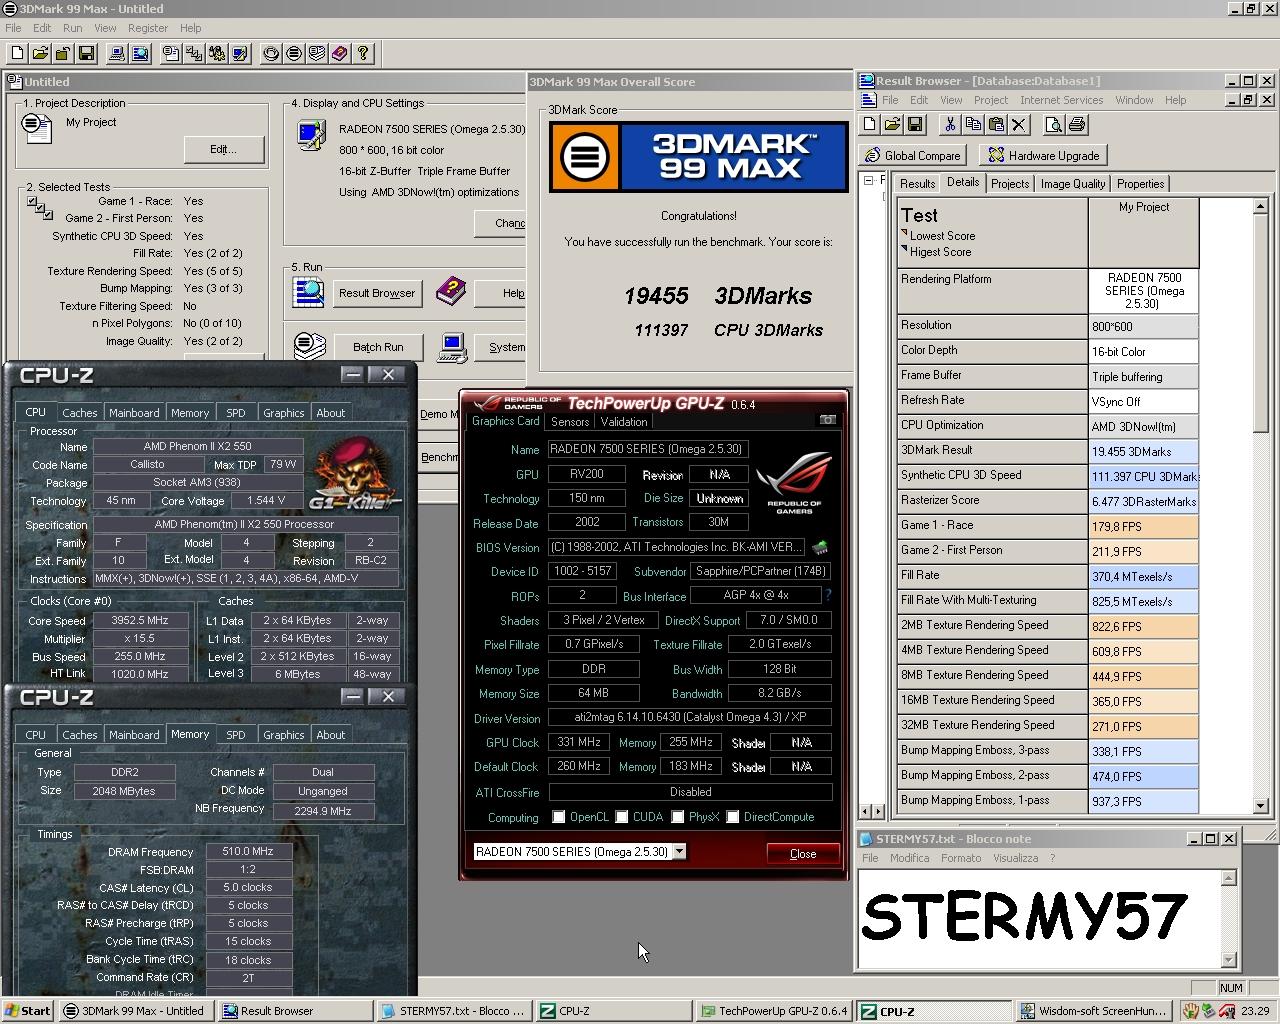1280x1024 pixels.
Task: Click the New file icon in Result Browser toolbar
Action: click(869, 124)
